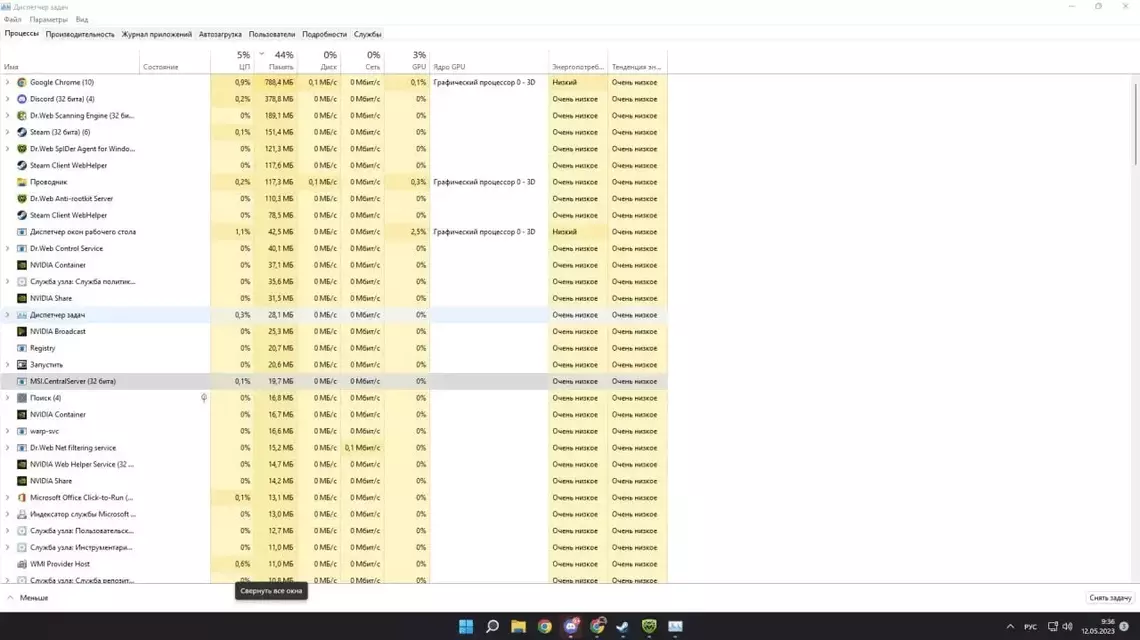
Task: Sort by the Диск column header
Action: pyautogui.click(x=318, y=60)
